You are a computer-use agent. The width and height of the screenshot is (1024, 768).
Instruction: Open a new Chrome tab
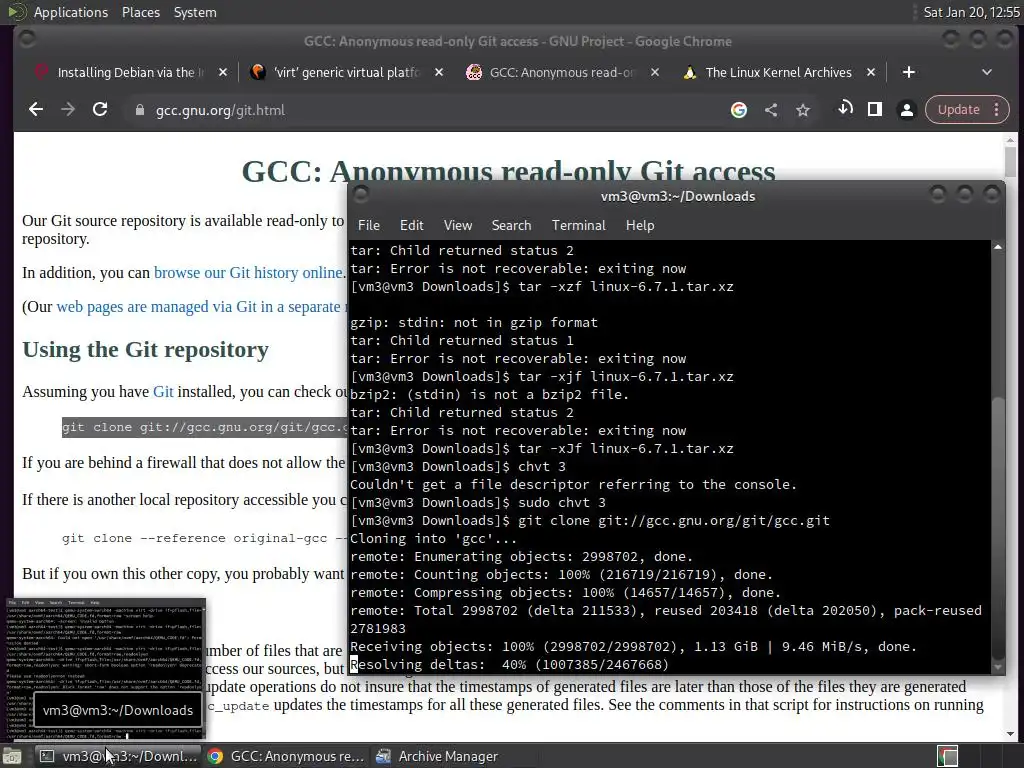pyautogui.click(x=908, y=72)
